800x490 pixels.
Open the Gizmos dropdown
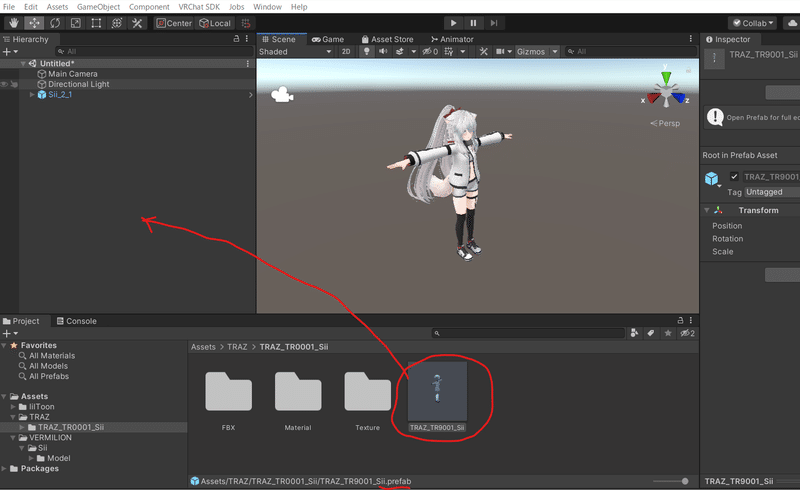[x=537, y=52]
